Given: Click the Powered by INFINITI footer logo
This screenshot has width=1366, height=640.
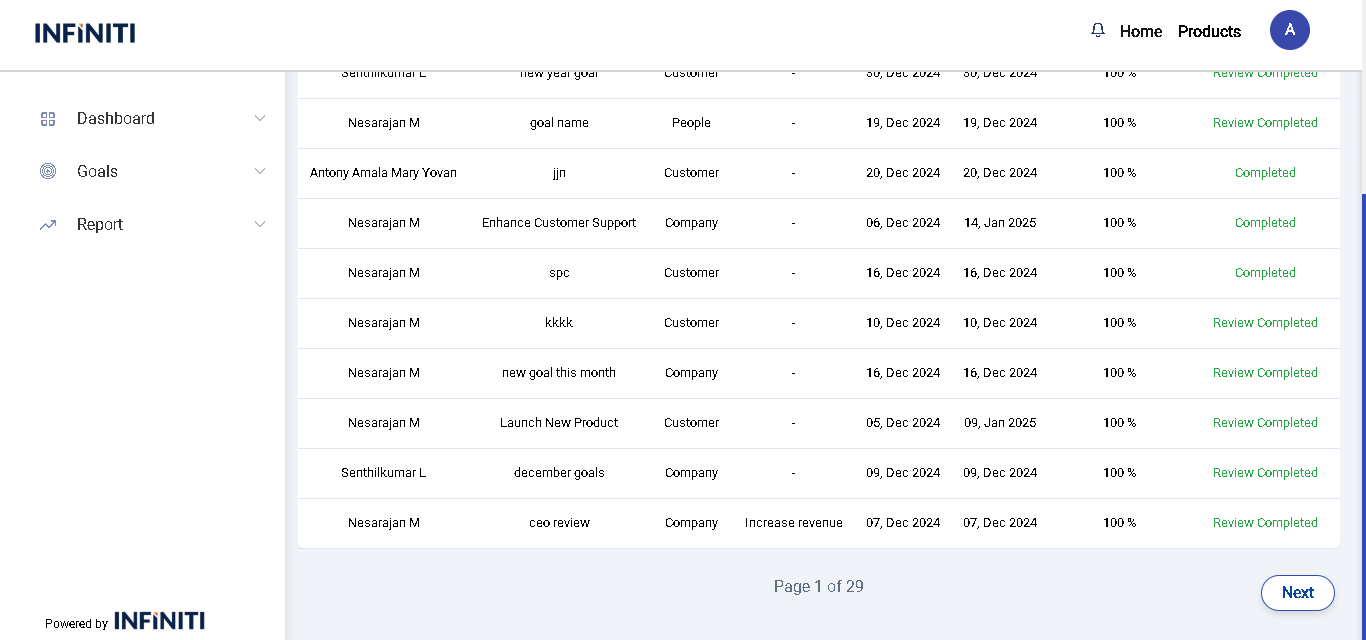Looking at the screenshot, I should pos(159,621).
